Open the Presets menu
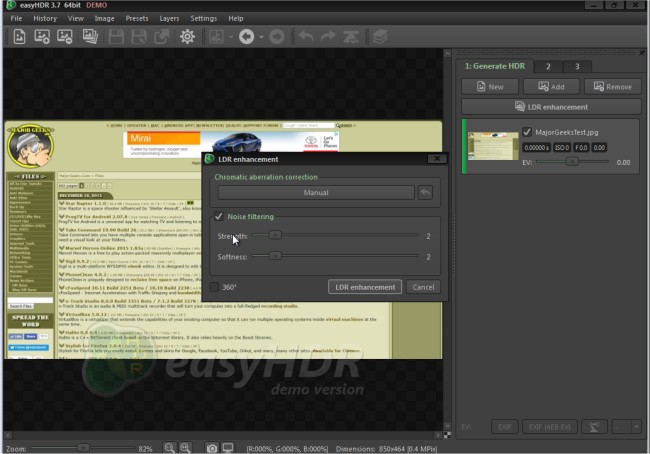650x454 pixels. pos(138,18)
